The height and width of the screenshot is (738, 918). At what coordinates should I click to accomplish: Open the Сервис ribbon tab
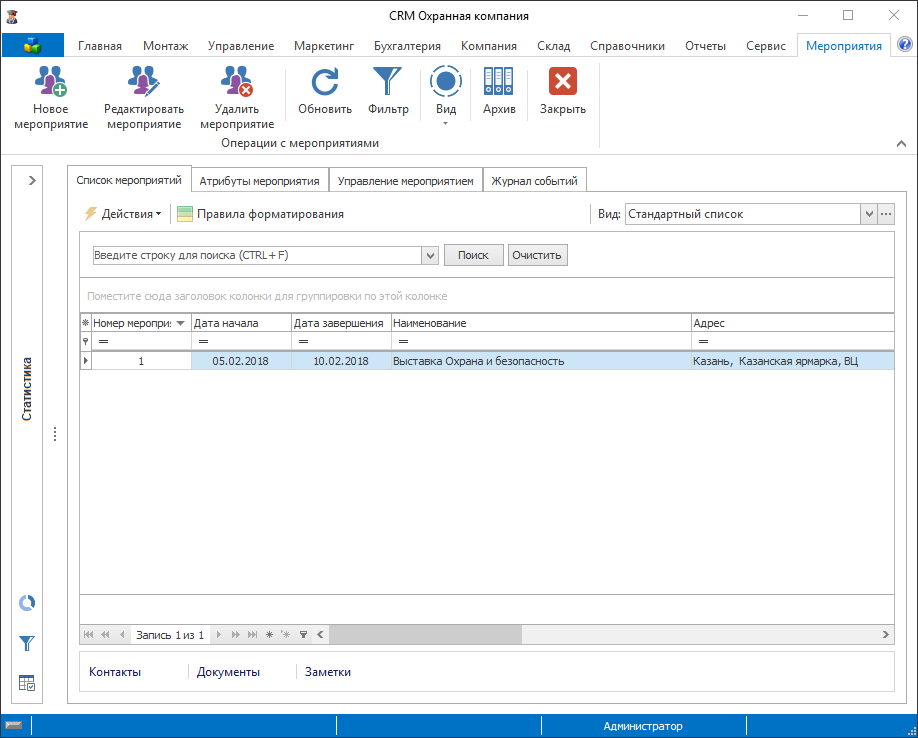click(x=765, y=46)
